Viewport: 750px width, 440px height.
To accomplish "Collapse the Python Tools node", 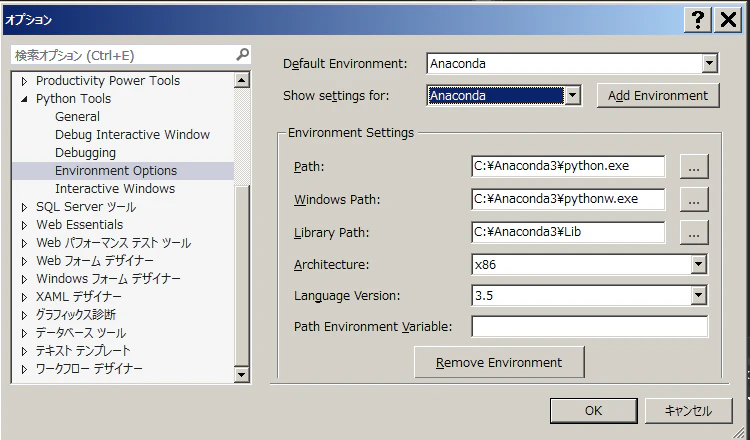I will click(x=24, y=99).
